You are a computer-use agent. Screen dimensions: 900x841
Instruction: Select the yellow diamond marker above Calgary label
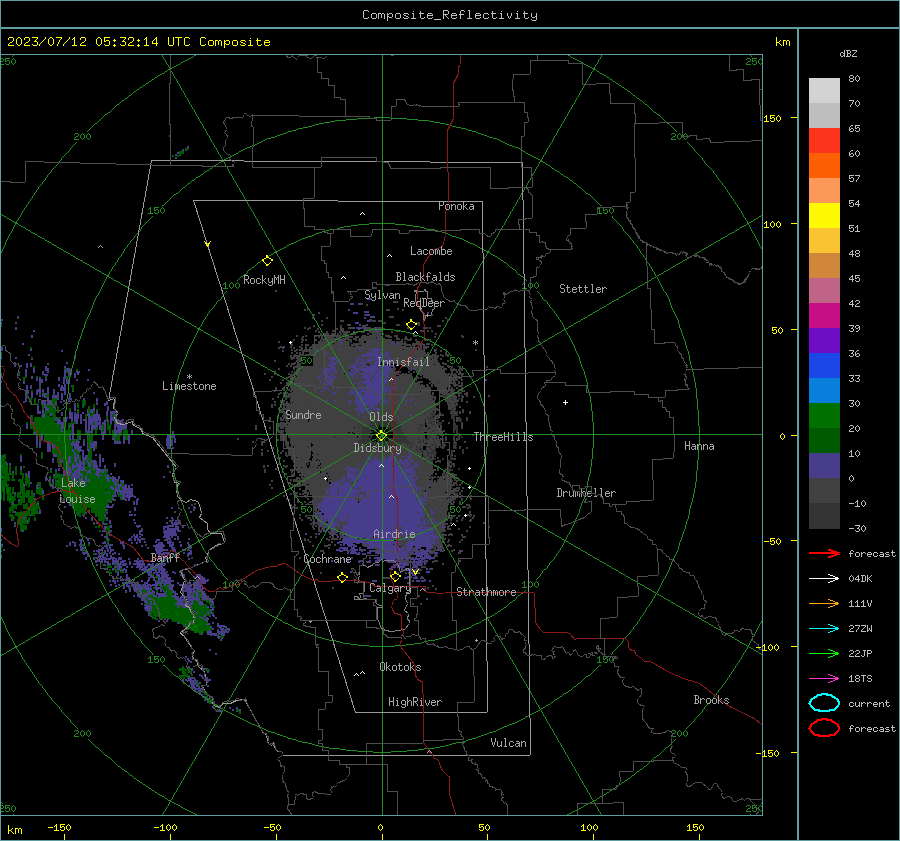click(395, 576)
